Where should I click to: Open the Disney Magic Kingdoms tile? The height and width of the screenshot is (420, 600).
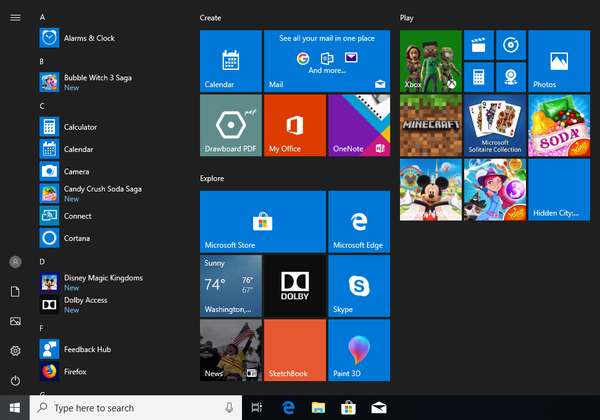click(x=431, y=189)
